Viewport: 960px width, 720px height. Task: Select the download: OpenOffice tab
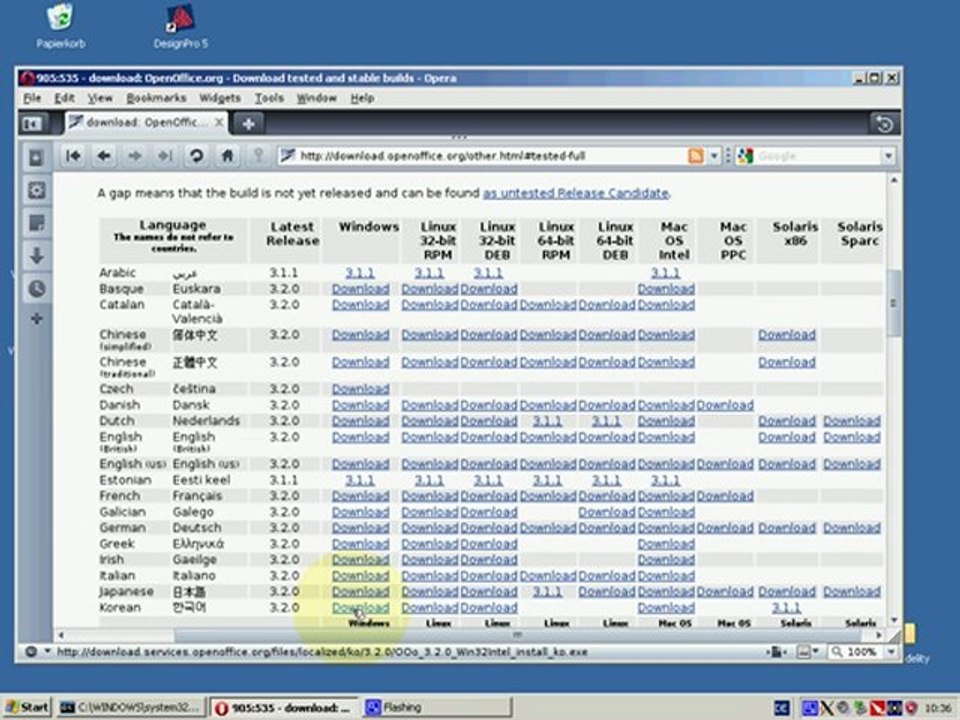pos(146,122)
